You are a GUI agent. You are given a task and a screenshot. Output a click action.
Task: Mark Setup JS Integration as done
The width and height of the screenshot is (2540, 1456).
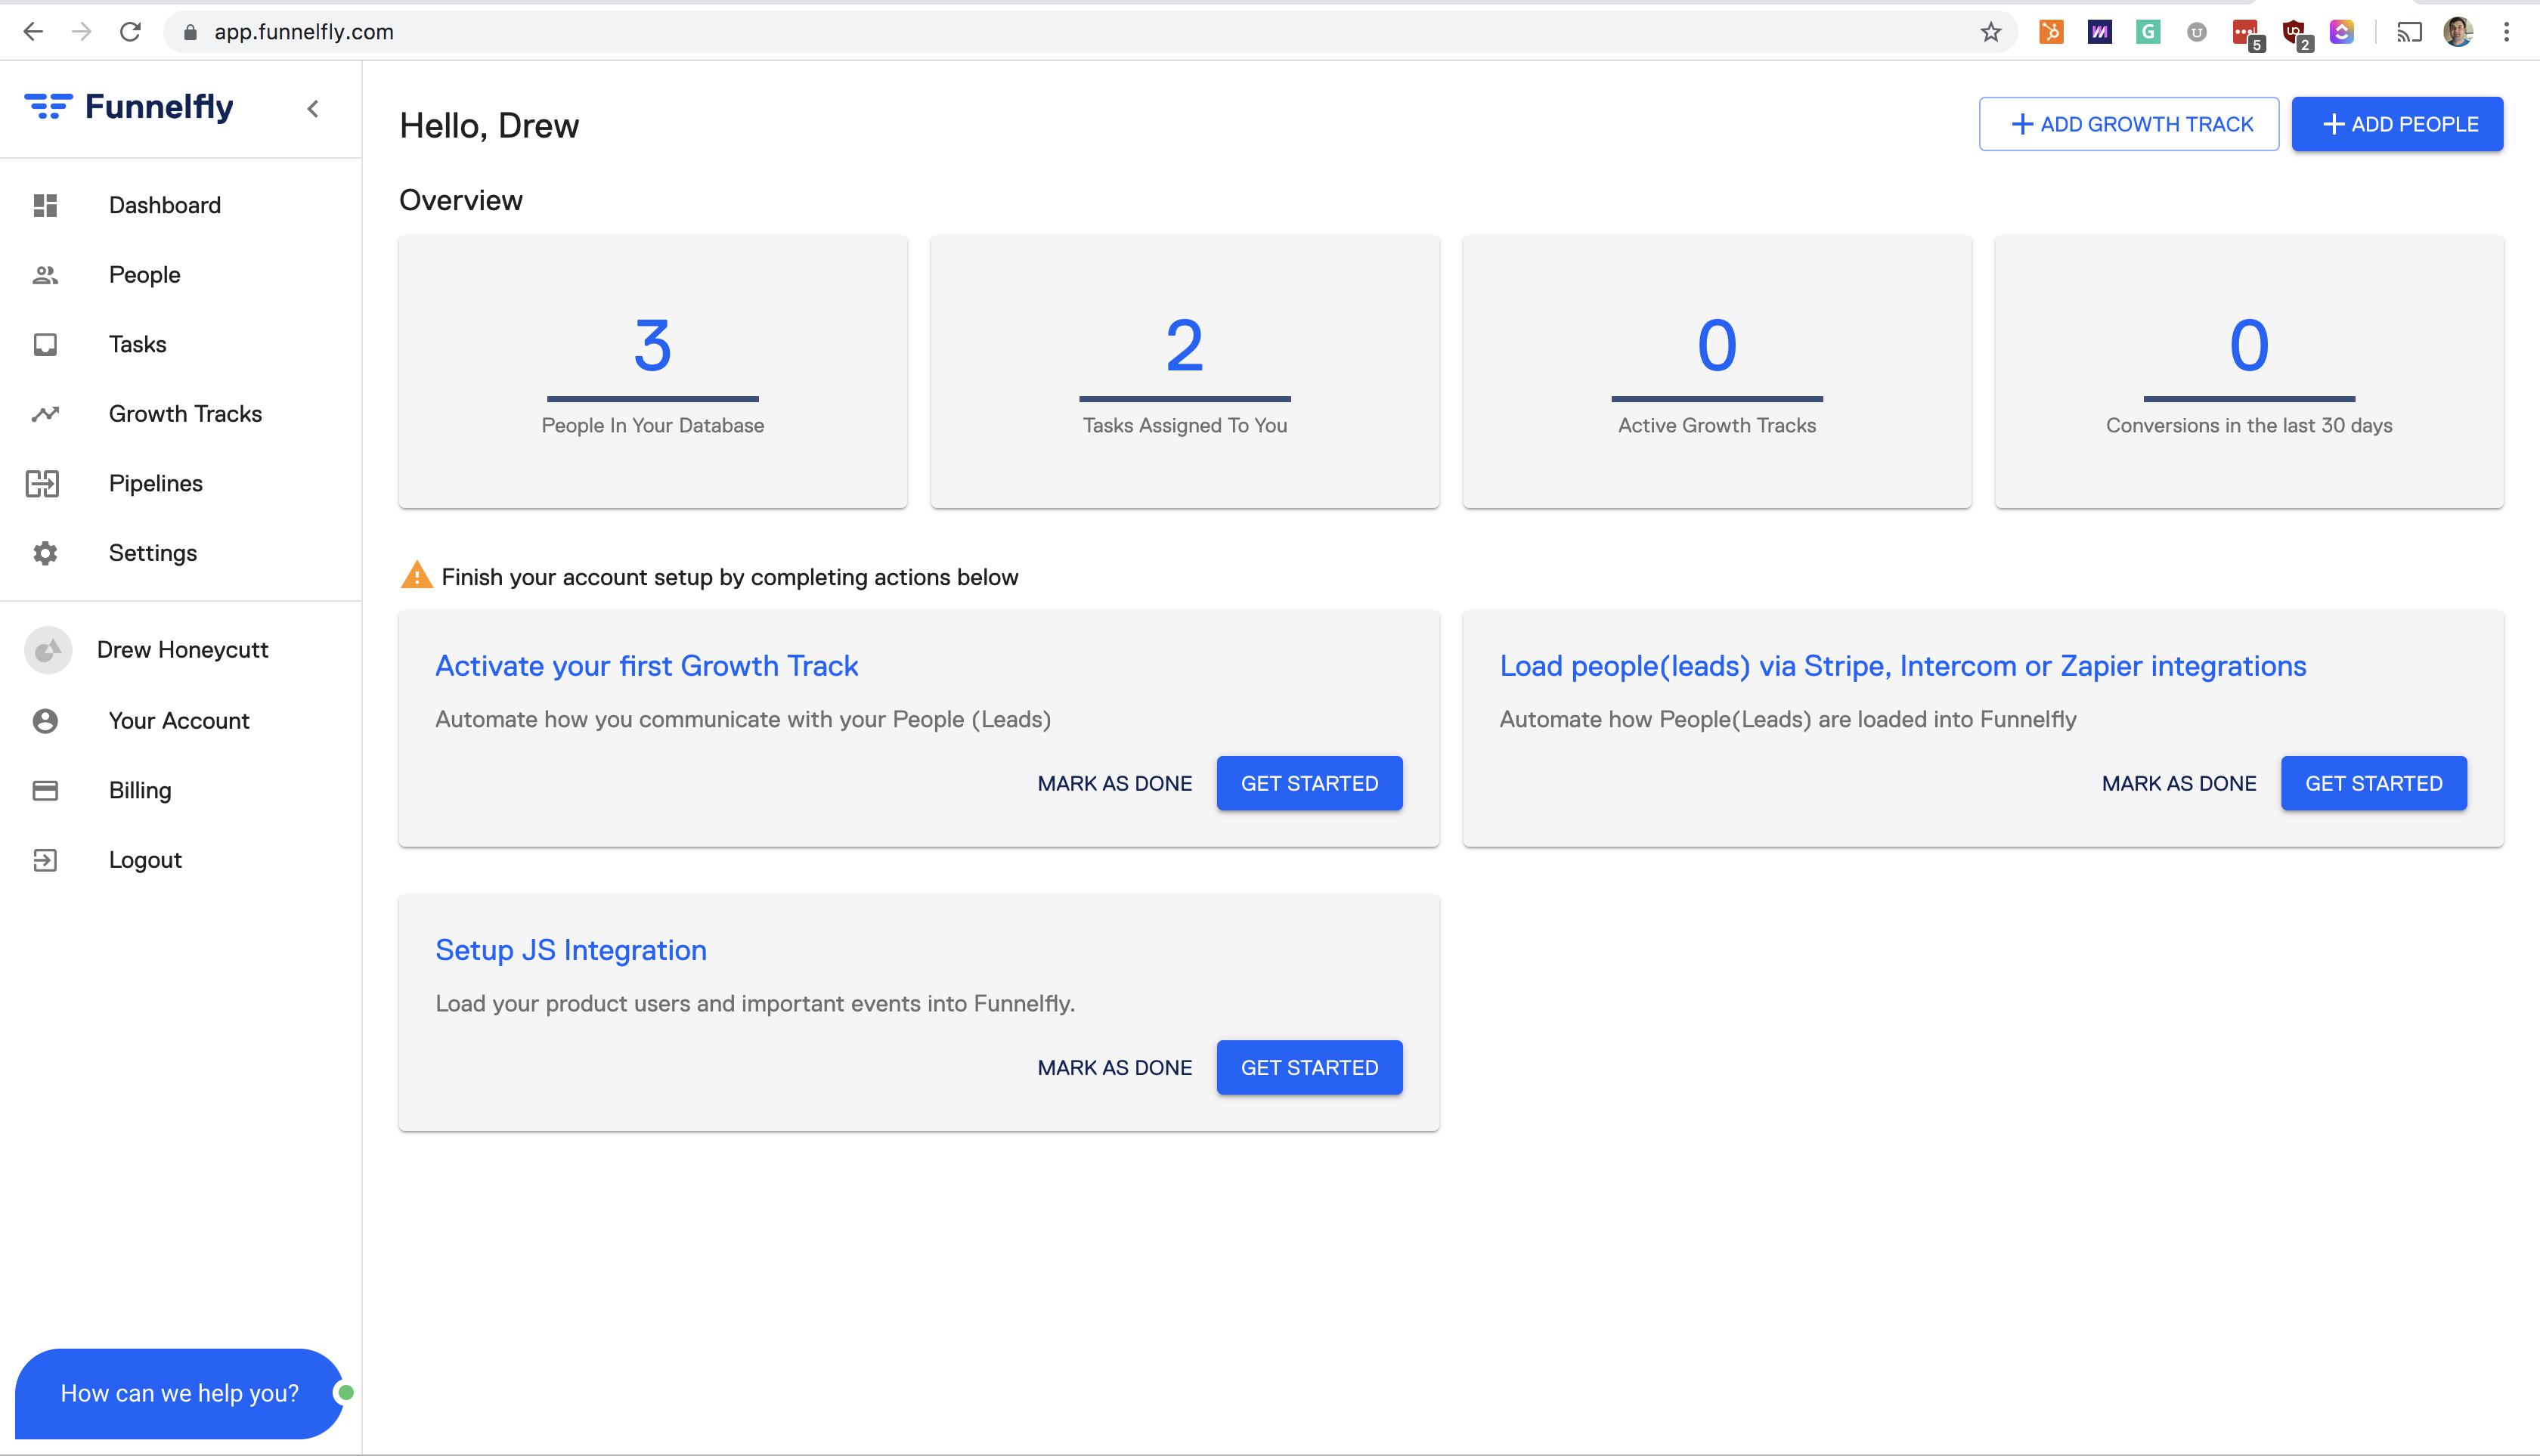pos(1114,1068)
